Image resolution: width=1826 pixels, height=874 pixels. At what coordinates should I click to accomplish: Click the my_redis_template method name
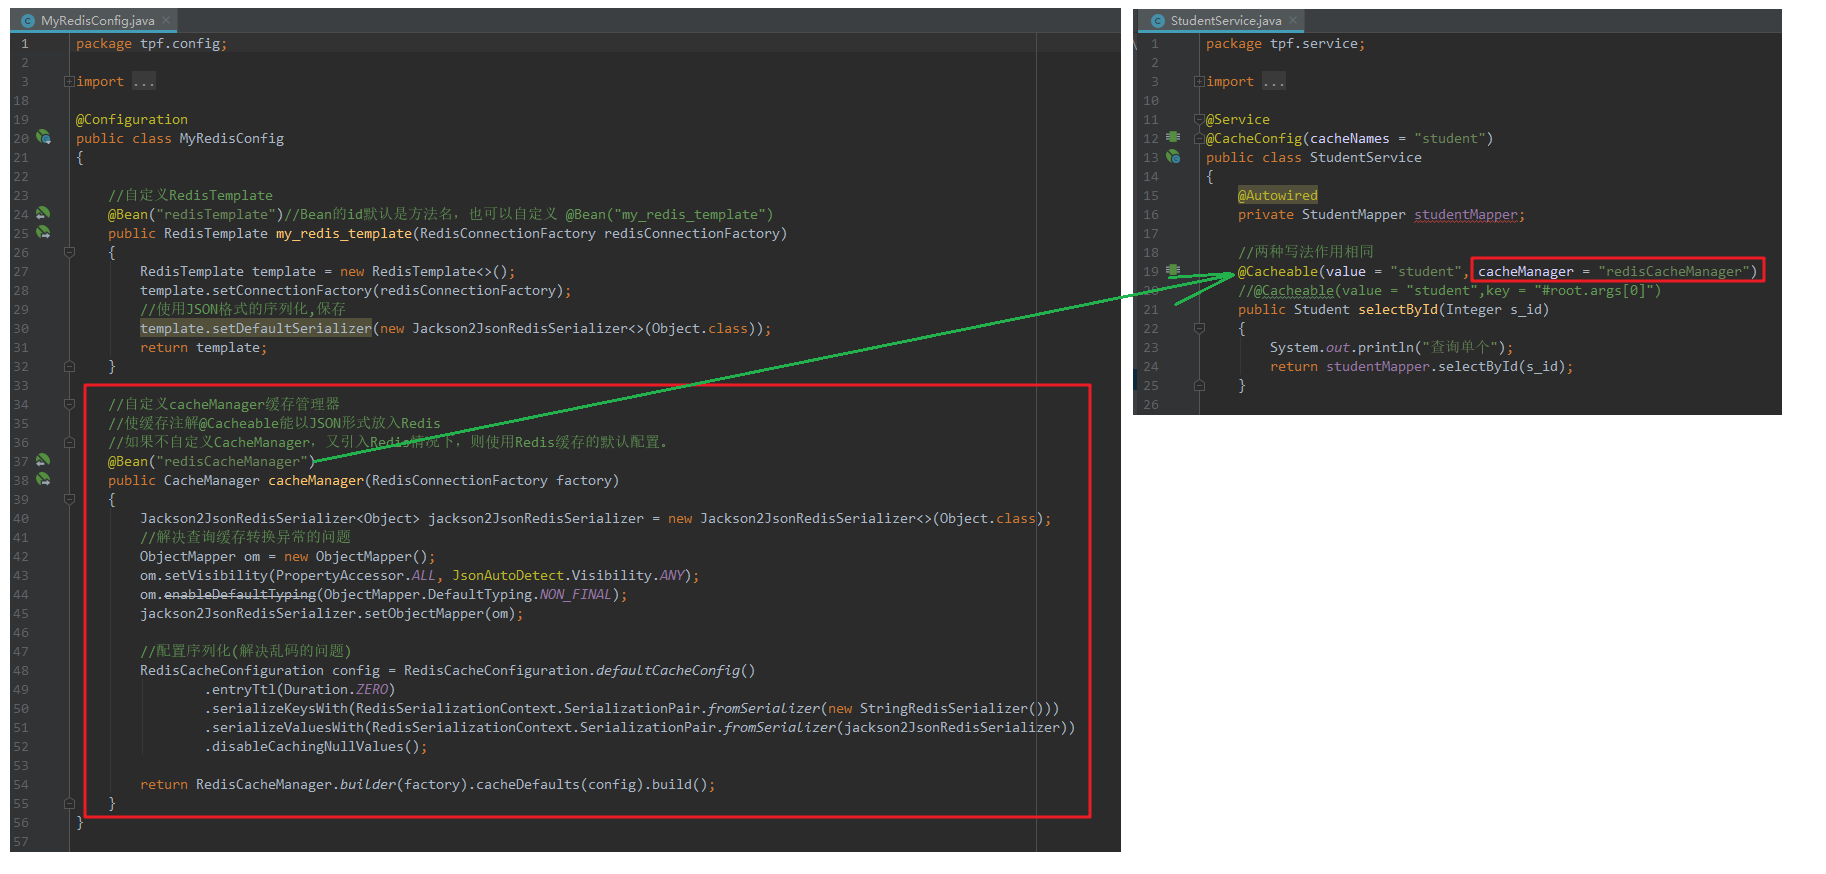(344, 233)
